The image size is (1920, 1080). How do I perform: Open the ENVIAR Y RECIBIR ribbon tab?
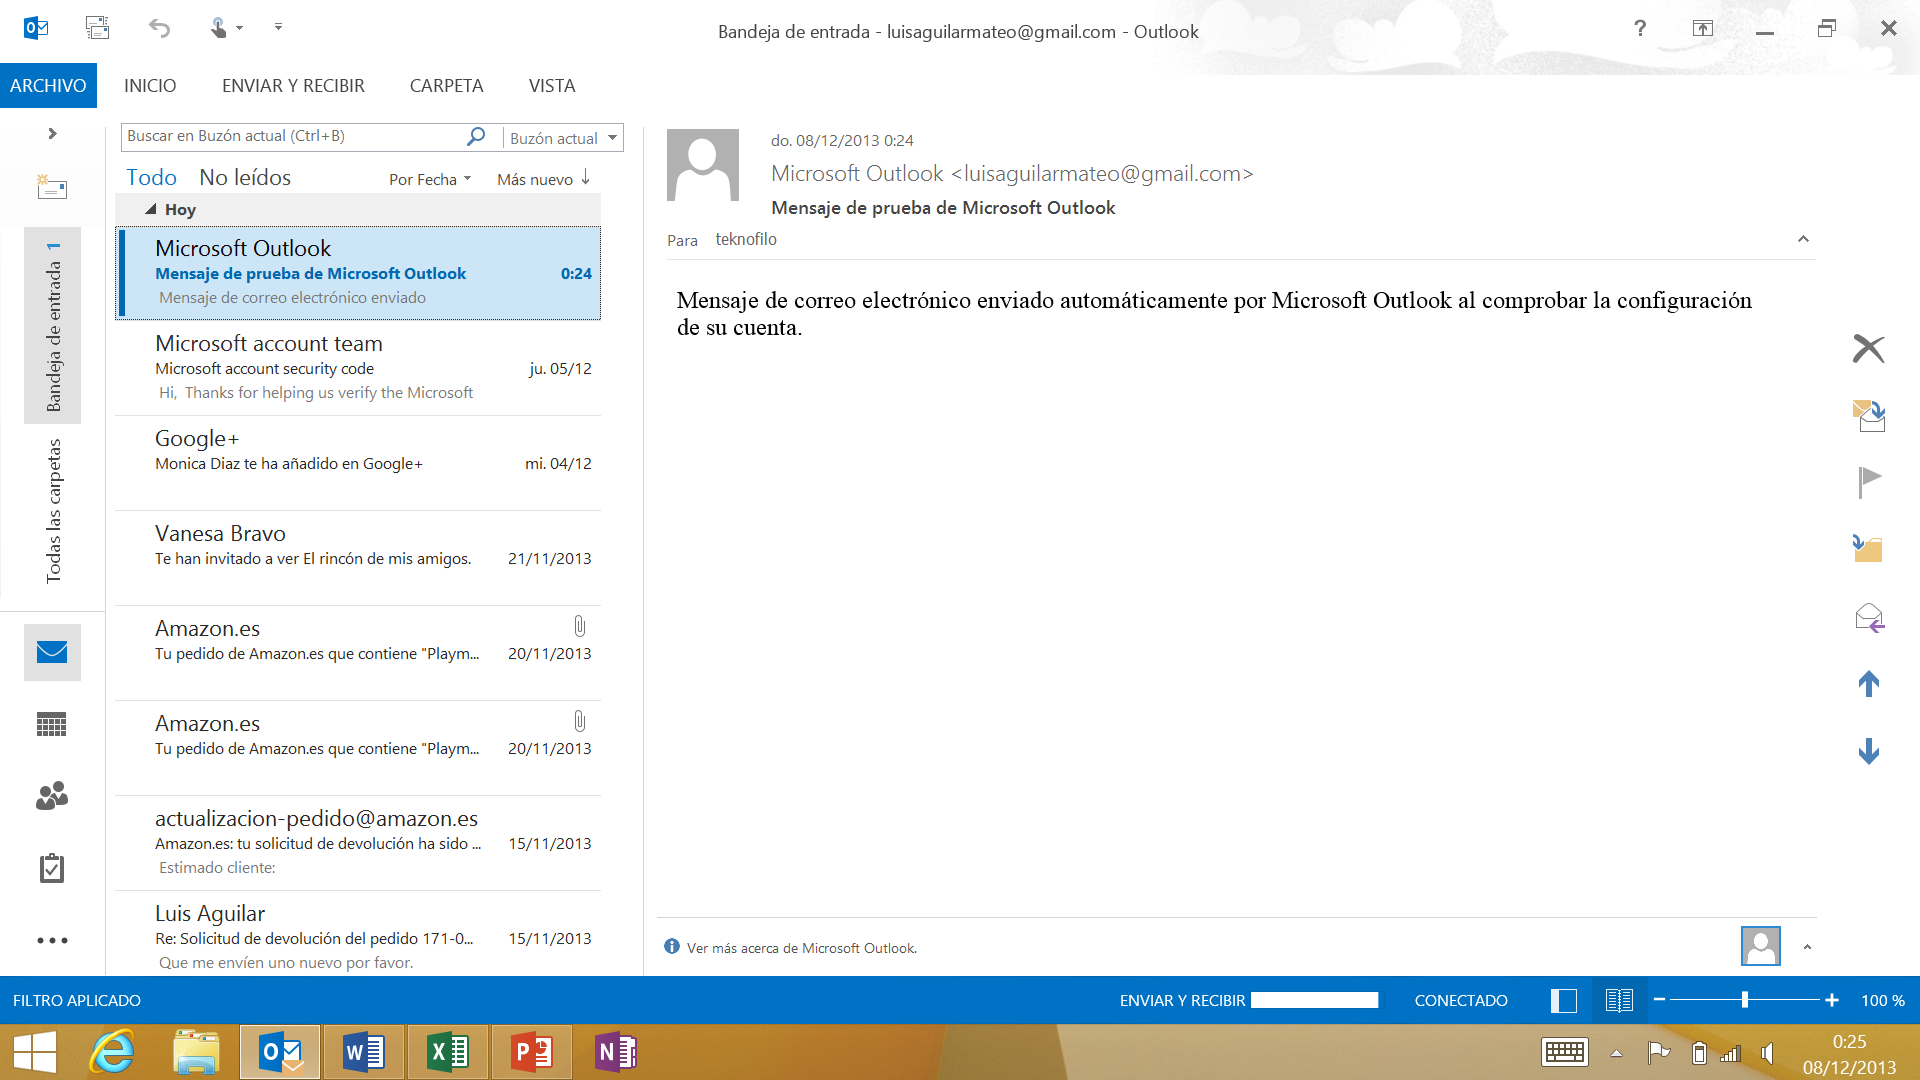(x=293, y=86)
